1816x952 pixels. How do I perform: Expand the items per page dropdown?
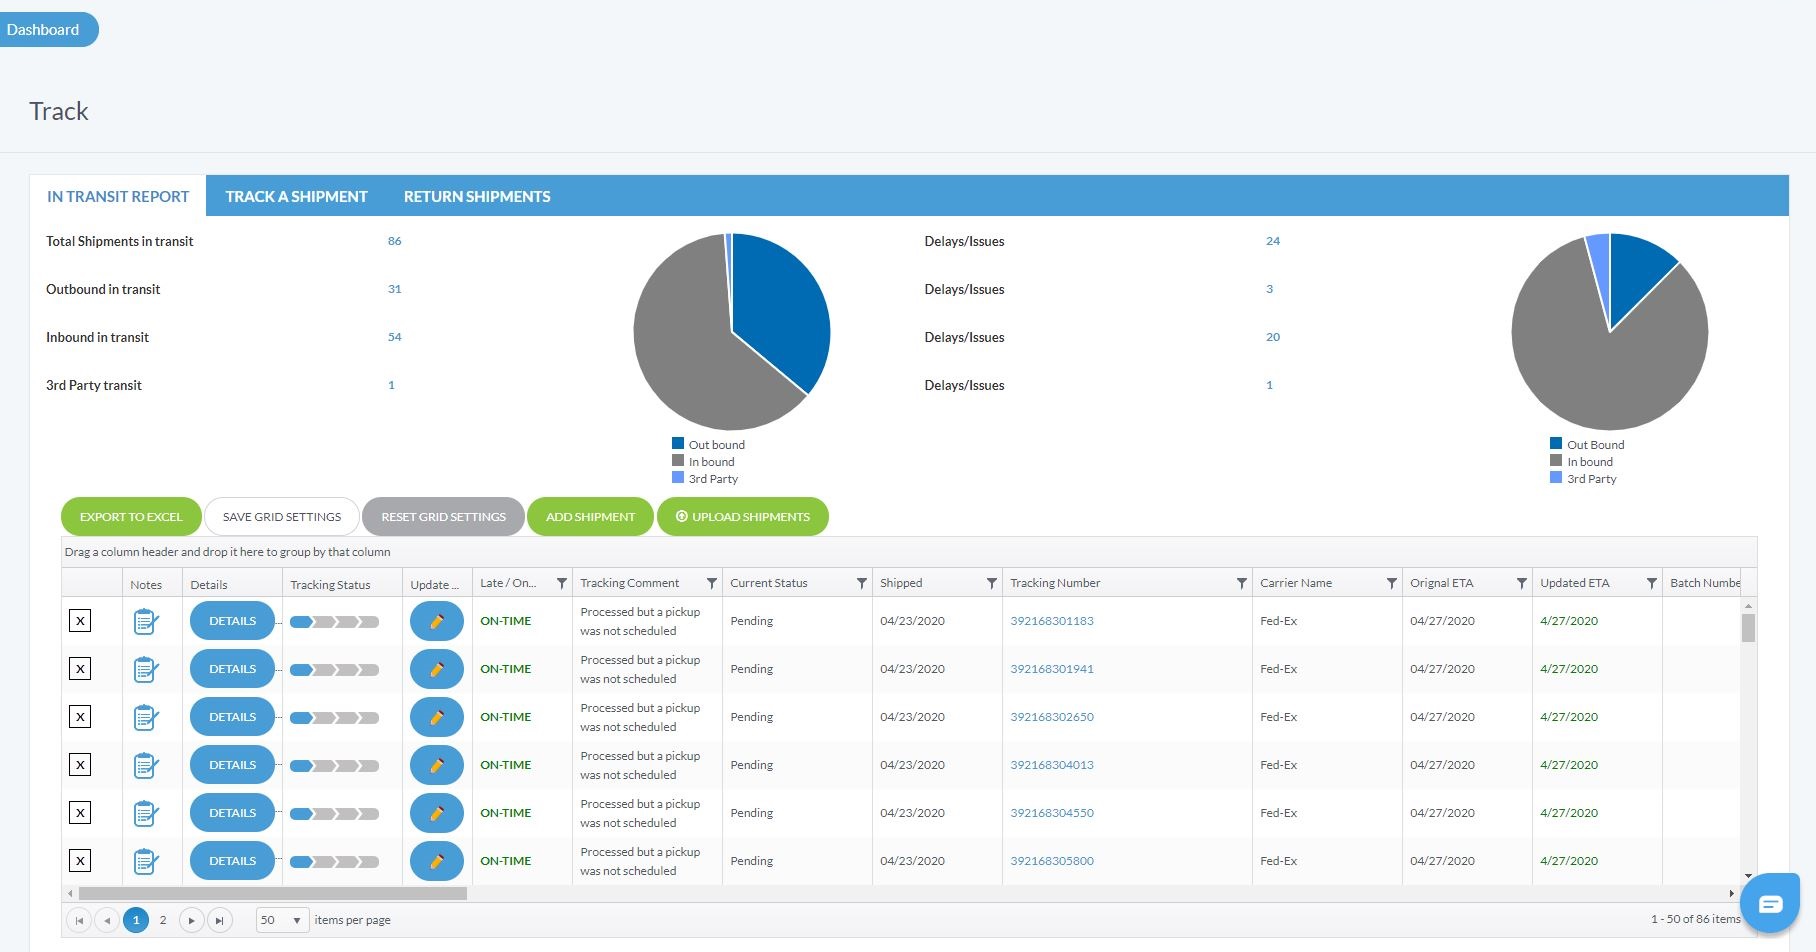coord(296,920)
